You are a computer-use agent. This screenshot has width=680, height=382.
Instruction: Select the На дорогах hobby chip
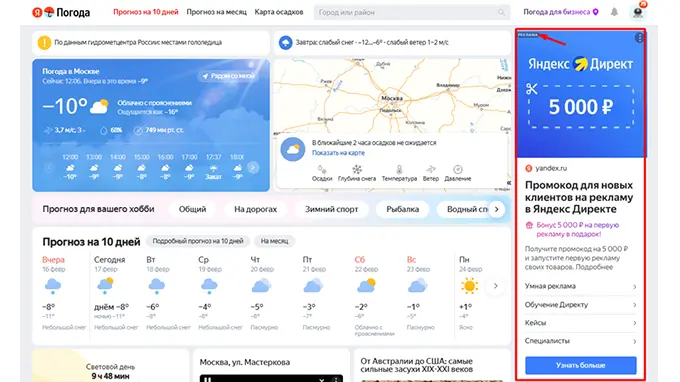click(255, 209)
